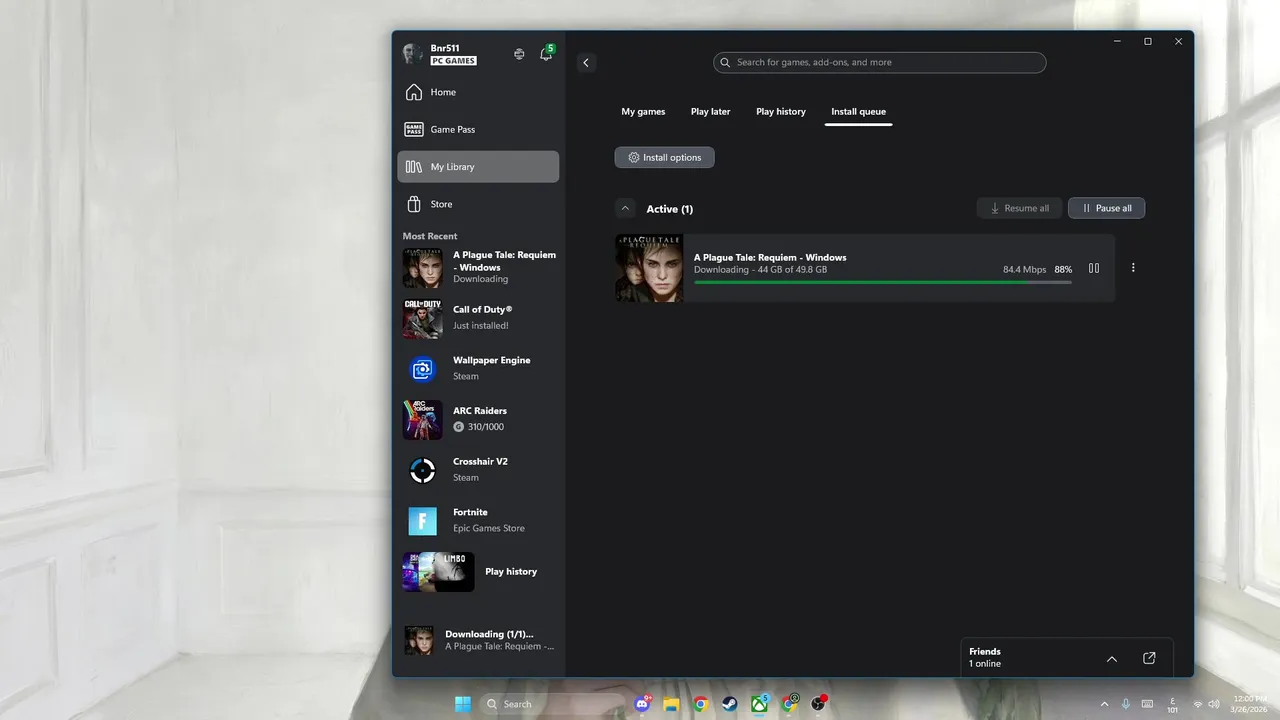
Task: Click 'Just installed!' under Call of Duty
Action: click(x=481, y=326)
